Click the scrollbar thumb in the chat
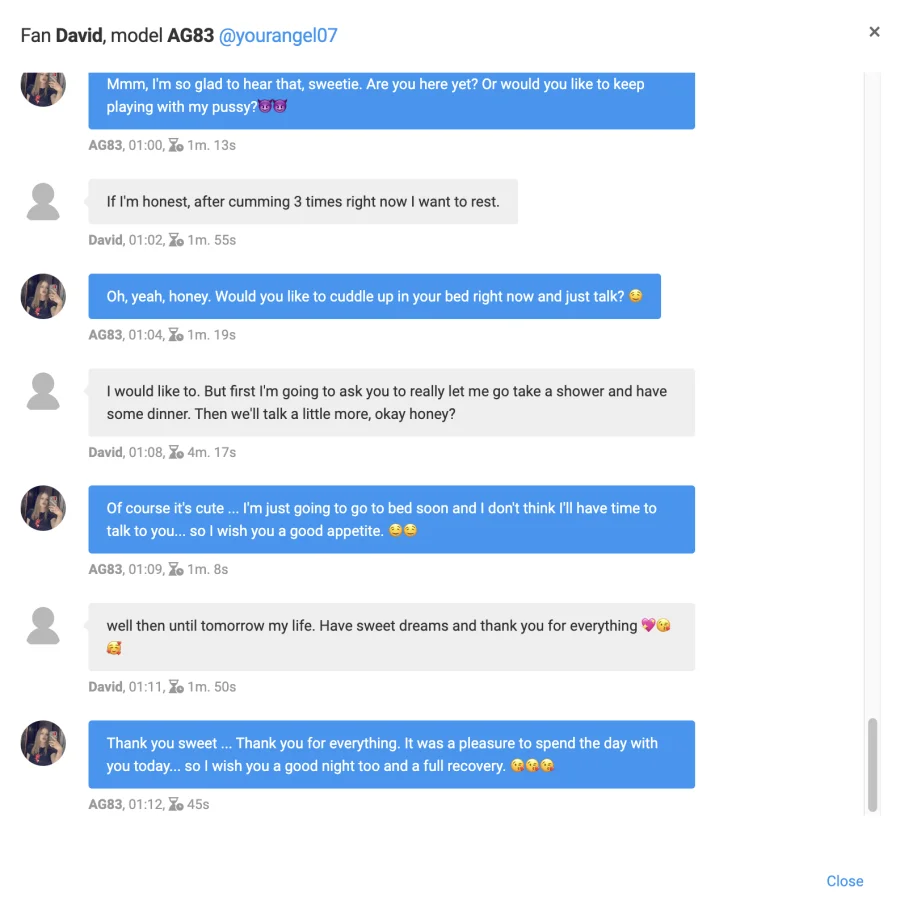The width and height of the screenshot is (900, 922). (x=872, y=764)
